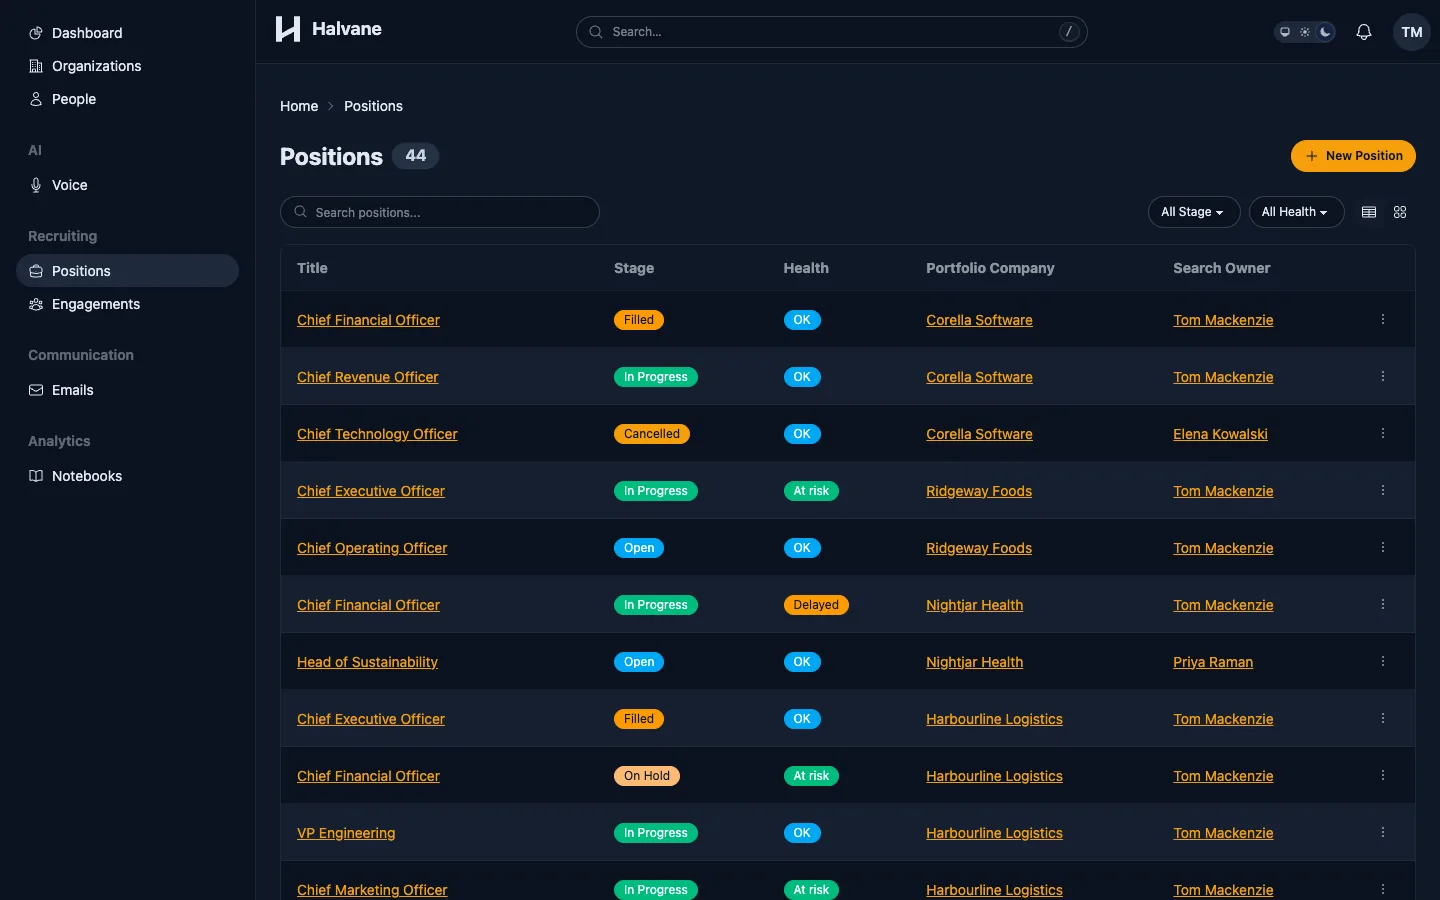Click Home in the breadcrumb
1440x900 pixels.
(x=299, y=106)
